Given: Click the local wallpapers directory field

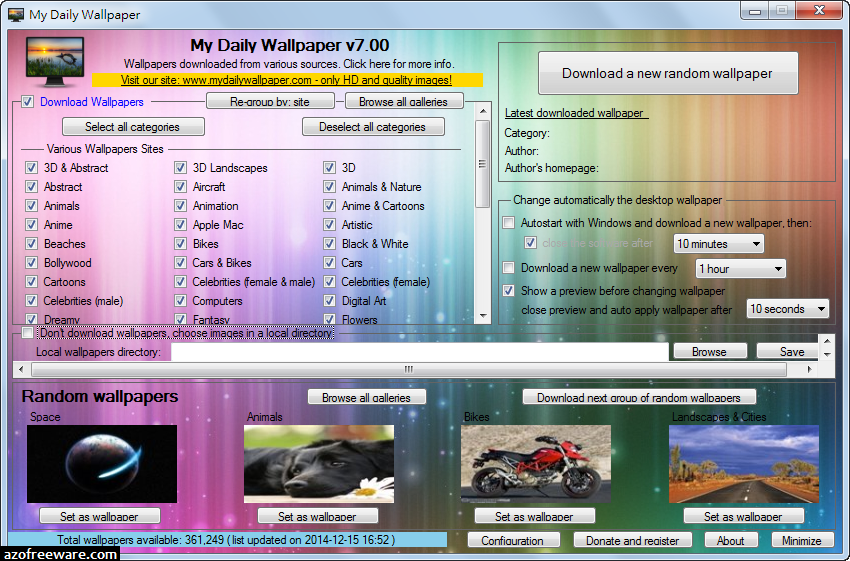Looking at the screenshot, I should click(419, 352).
